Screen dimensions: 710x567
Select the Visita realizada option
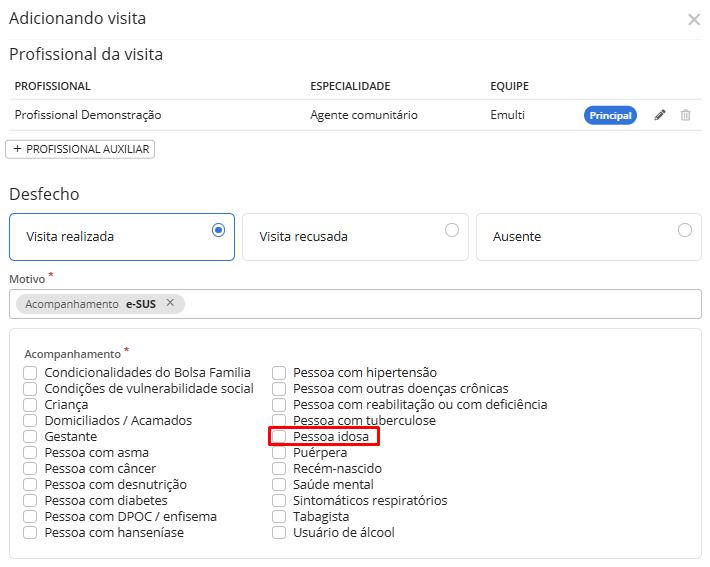(x=122, y=237)
